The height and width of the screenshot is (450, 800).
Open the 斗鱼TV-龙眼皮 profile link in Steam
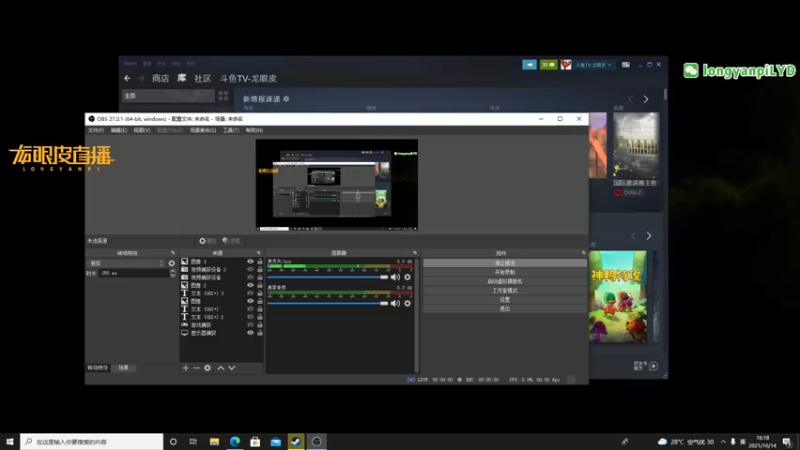[248, 79]
